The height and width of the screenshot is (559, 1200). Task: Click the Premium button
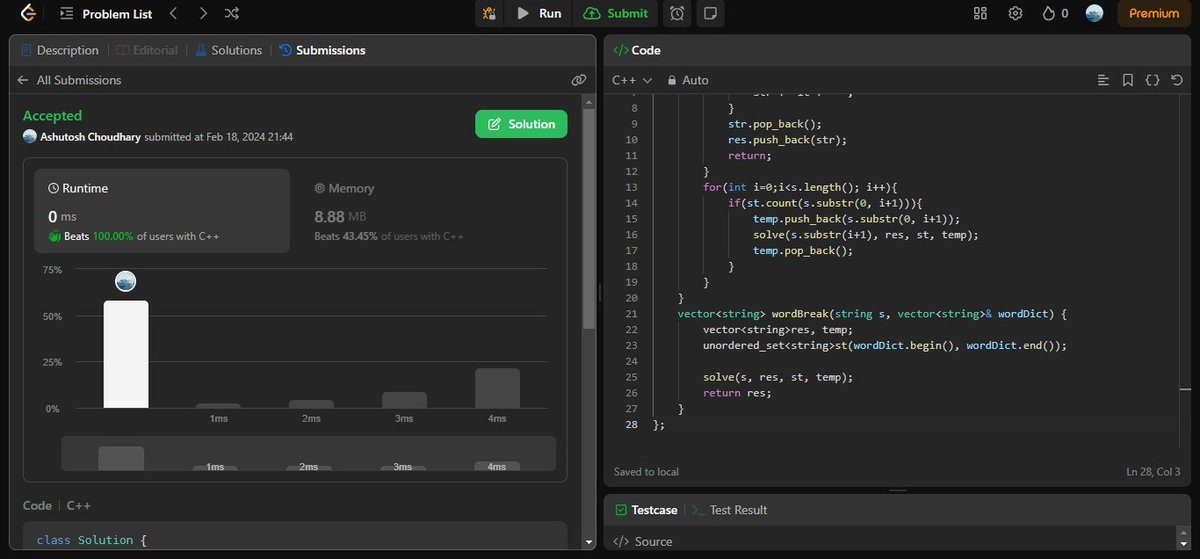1154,14
